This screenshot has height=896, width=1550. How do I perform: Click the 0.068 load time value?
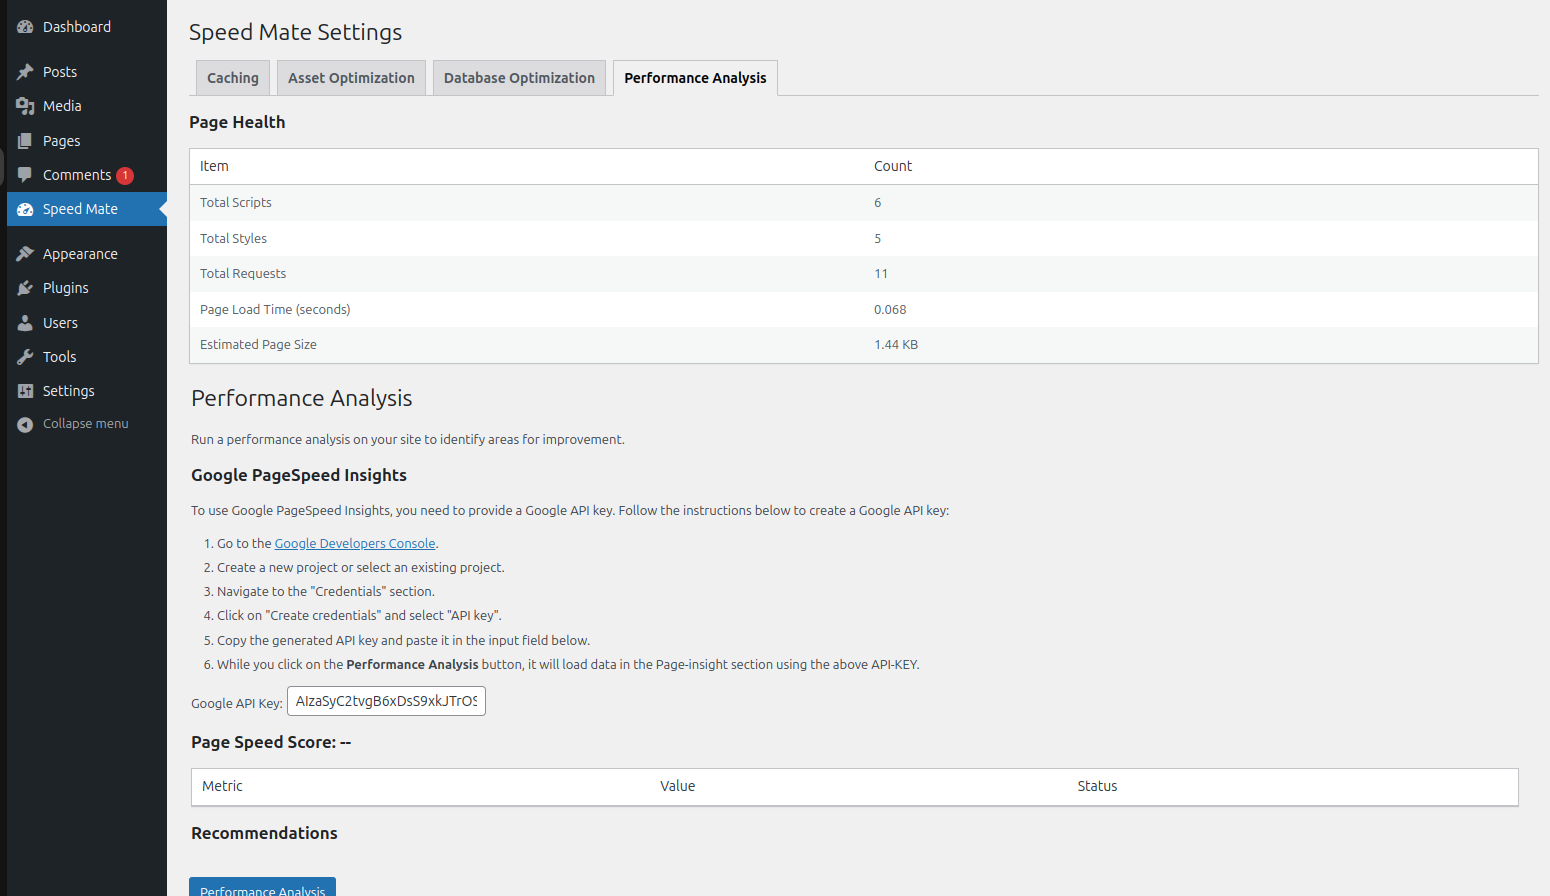pyautogui.click(x=890, y=310)
